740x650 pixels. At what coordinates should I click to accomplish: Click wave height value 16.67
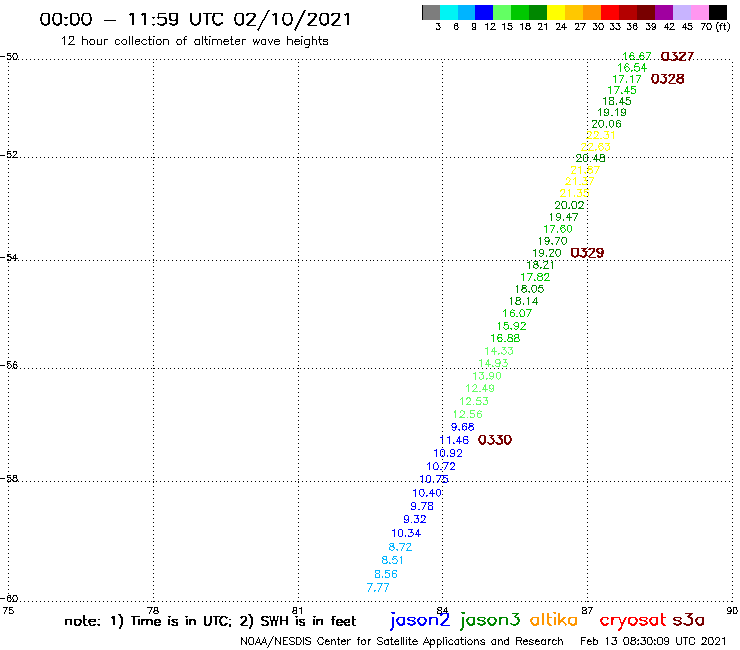(x=637, y=56)
